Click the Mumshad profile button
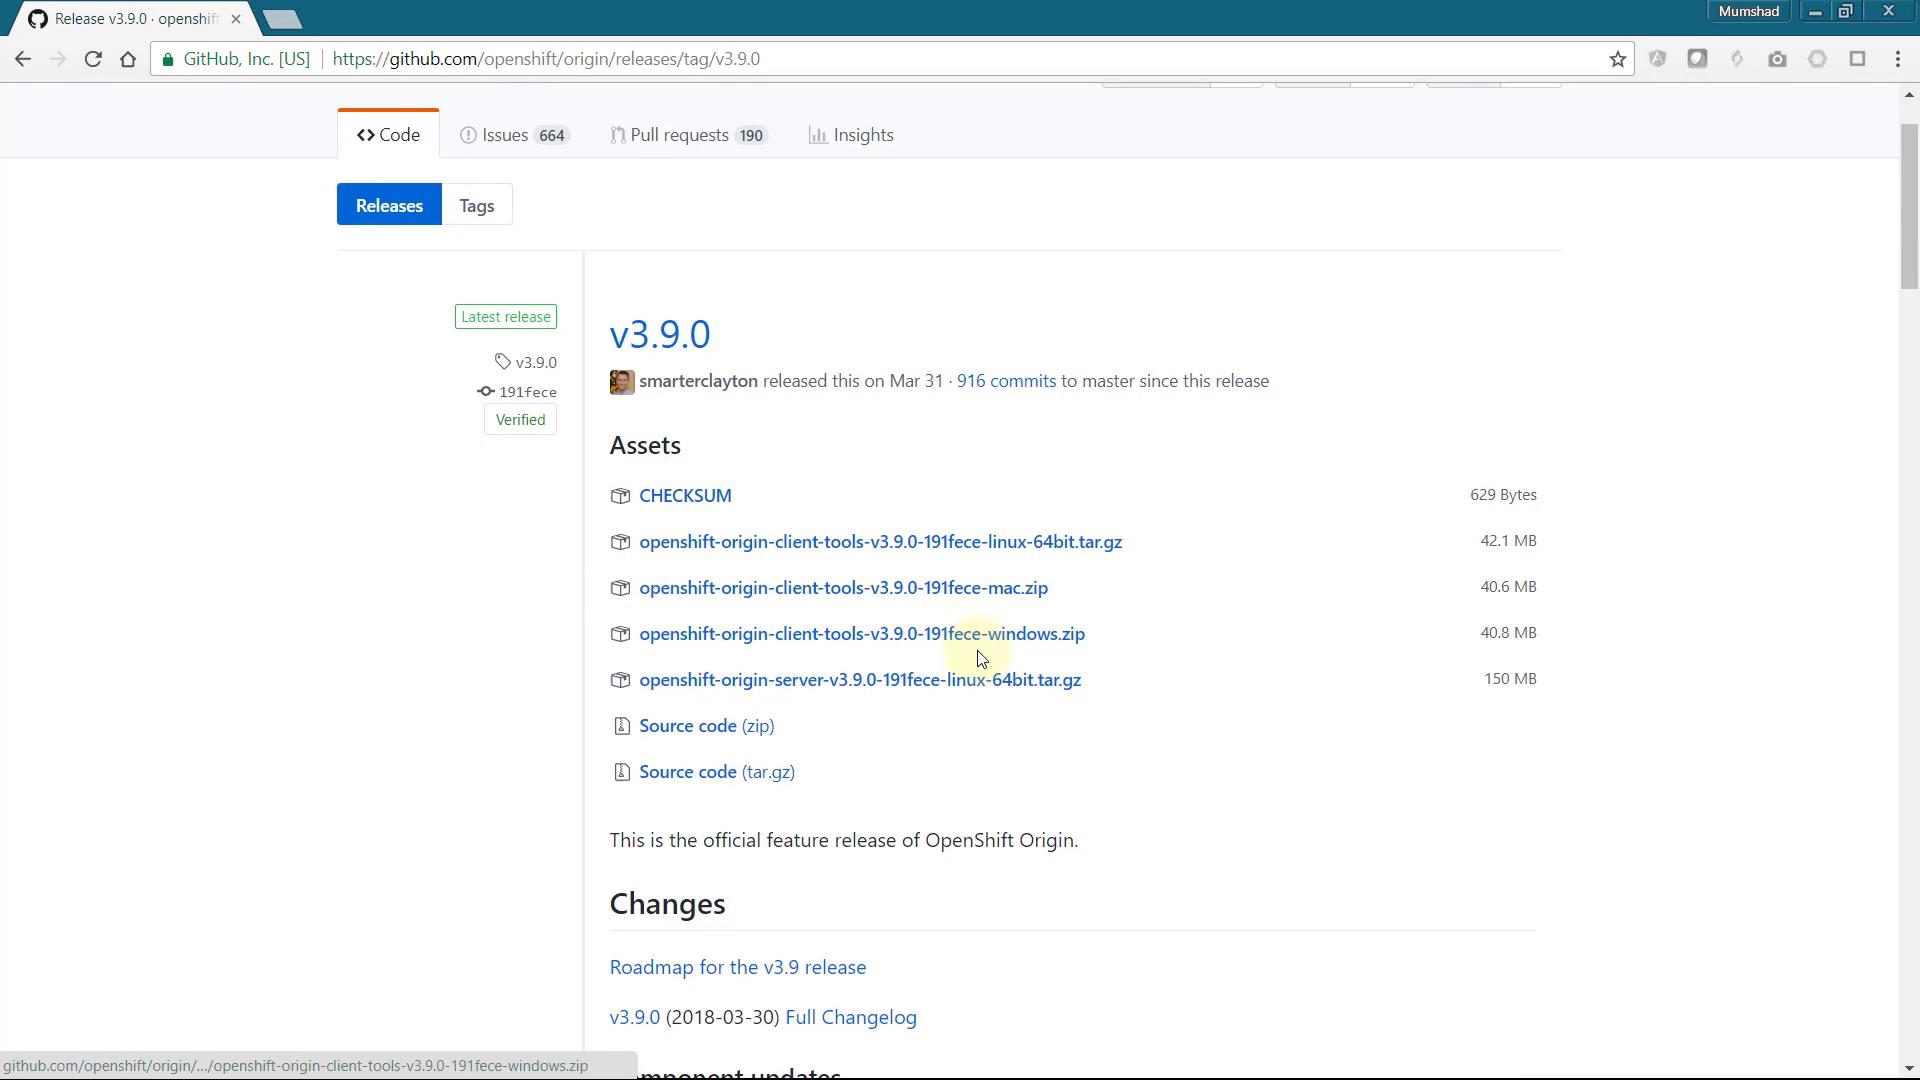This screenshot has width=1920, height=1080. point(1748,11)
